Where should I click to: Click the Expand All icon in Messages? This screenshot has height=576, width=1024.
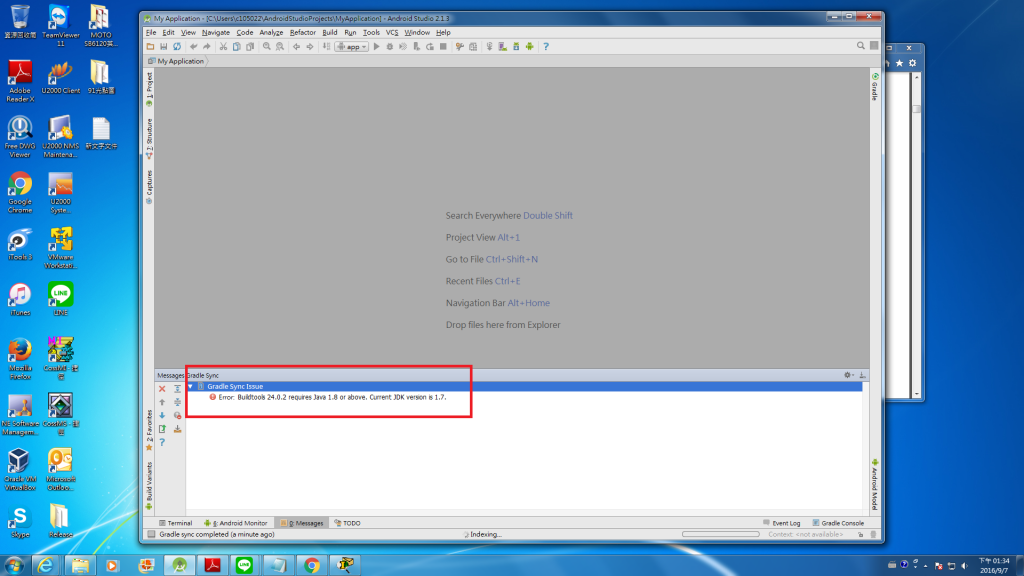177,389
